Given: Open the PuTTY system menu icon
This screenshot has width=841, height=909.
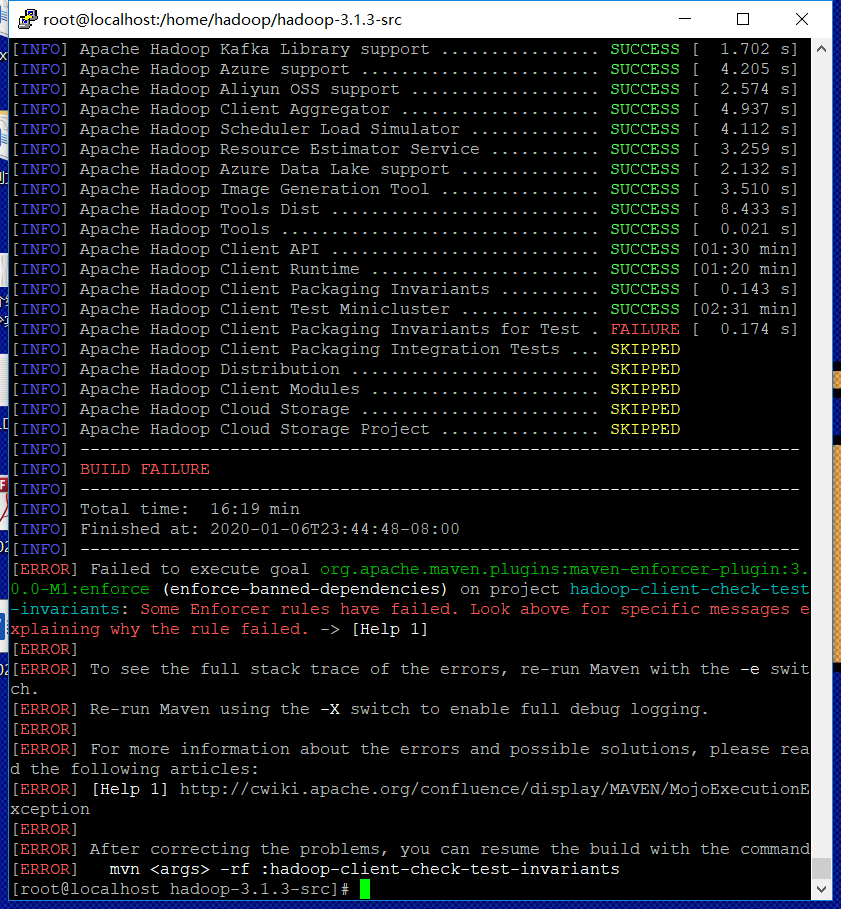Looking at the screenshot, I should tap(27, 19).
